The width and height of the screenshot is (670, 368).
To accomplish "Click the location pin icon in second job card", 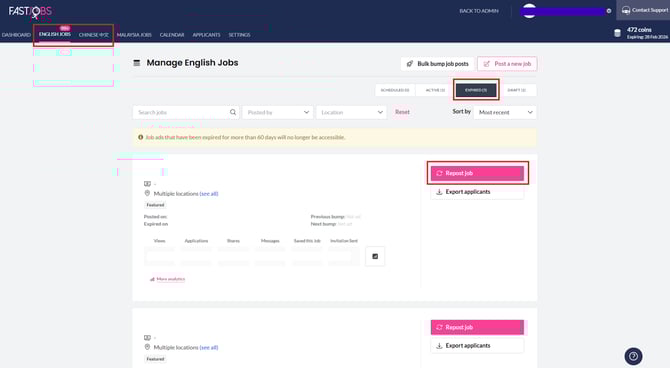I will pos(147,347).
